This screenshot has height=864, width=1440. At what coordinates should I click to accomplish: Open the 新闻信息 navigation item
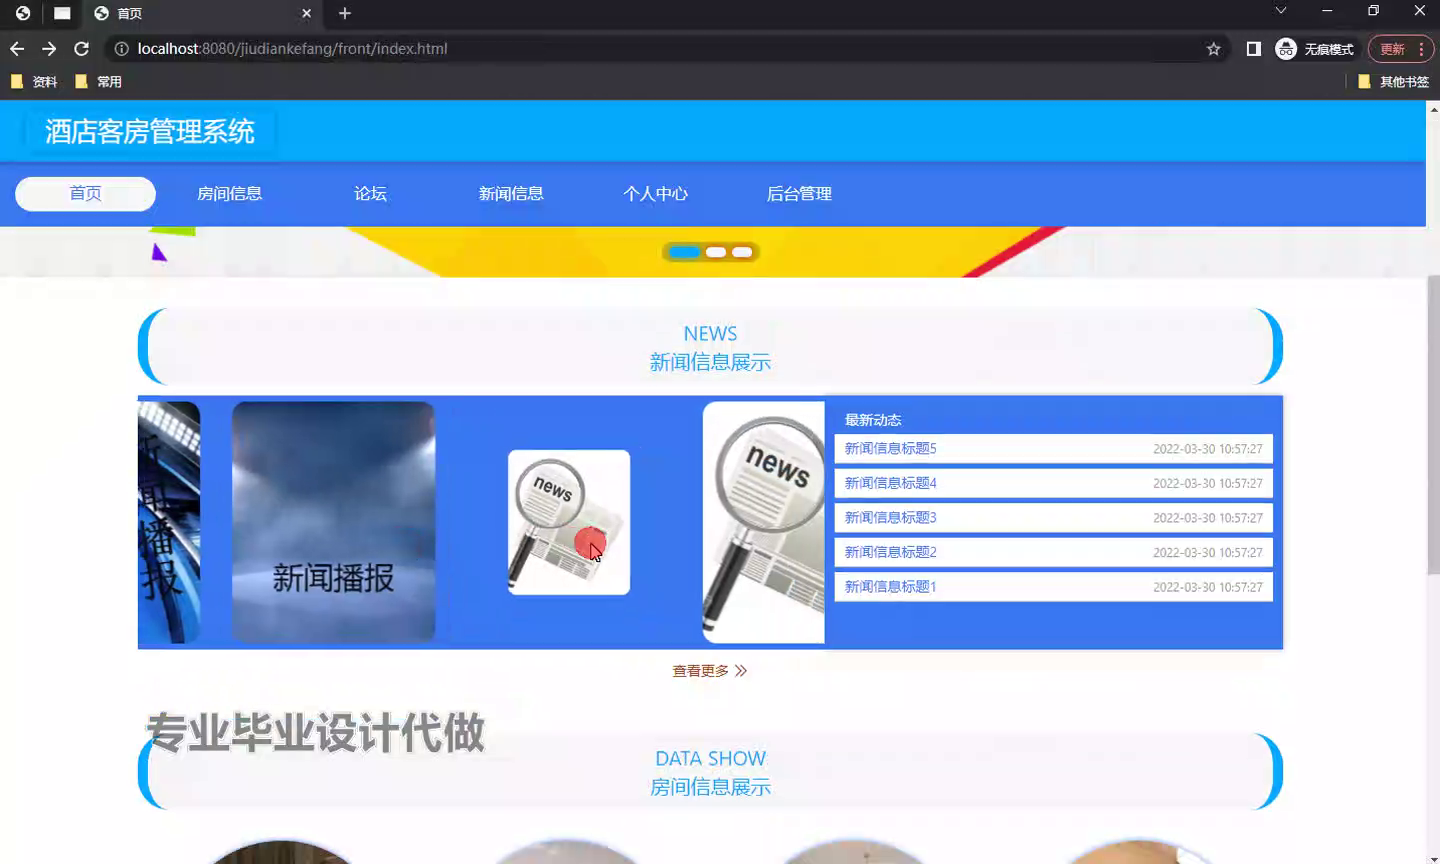tap(511, 194)
